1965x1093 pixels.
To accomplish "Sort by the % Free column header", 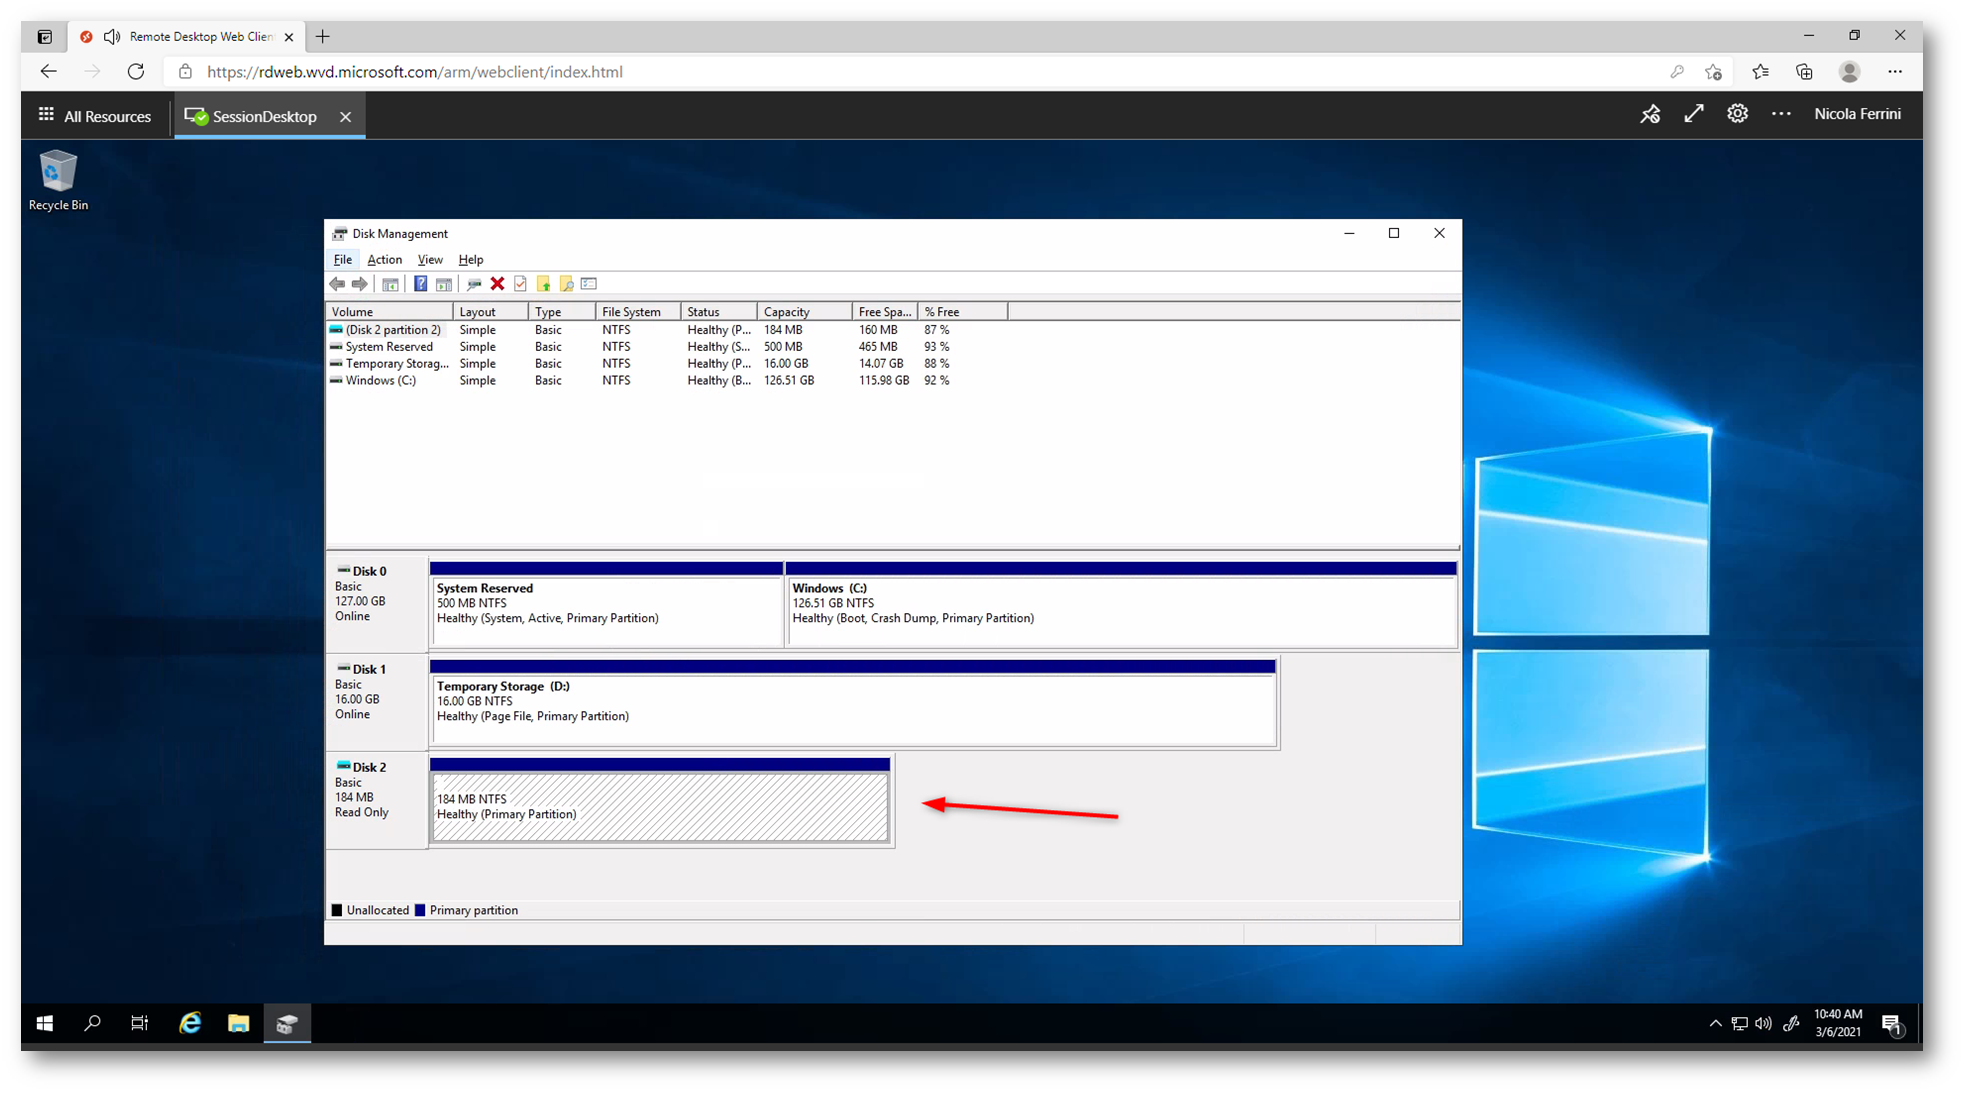I will pos(963,312).
